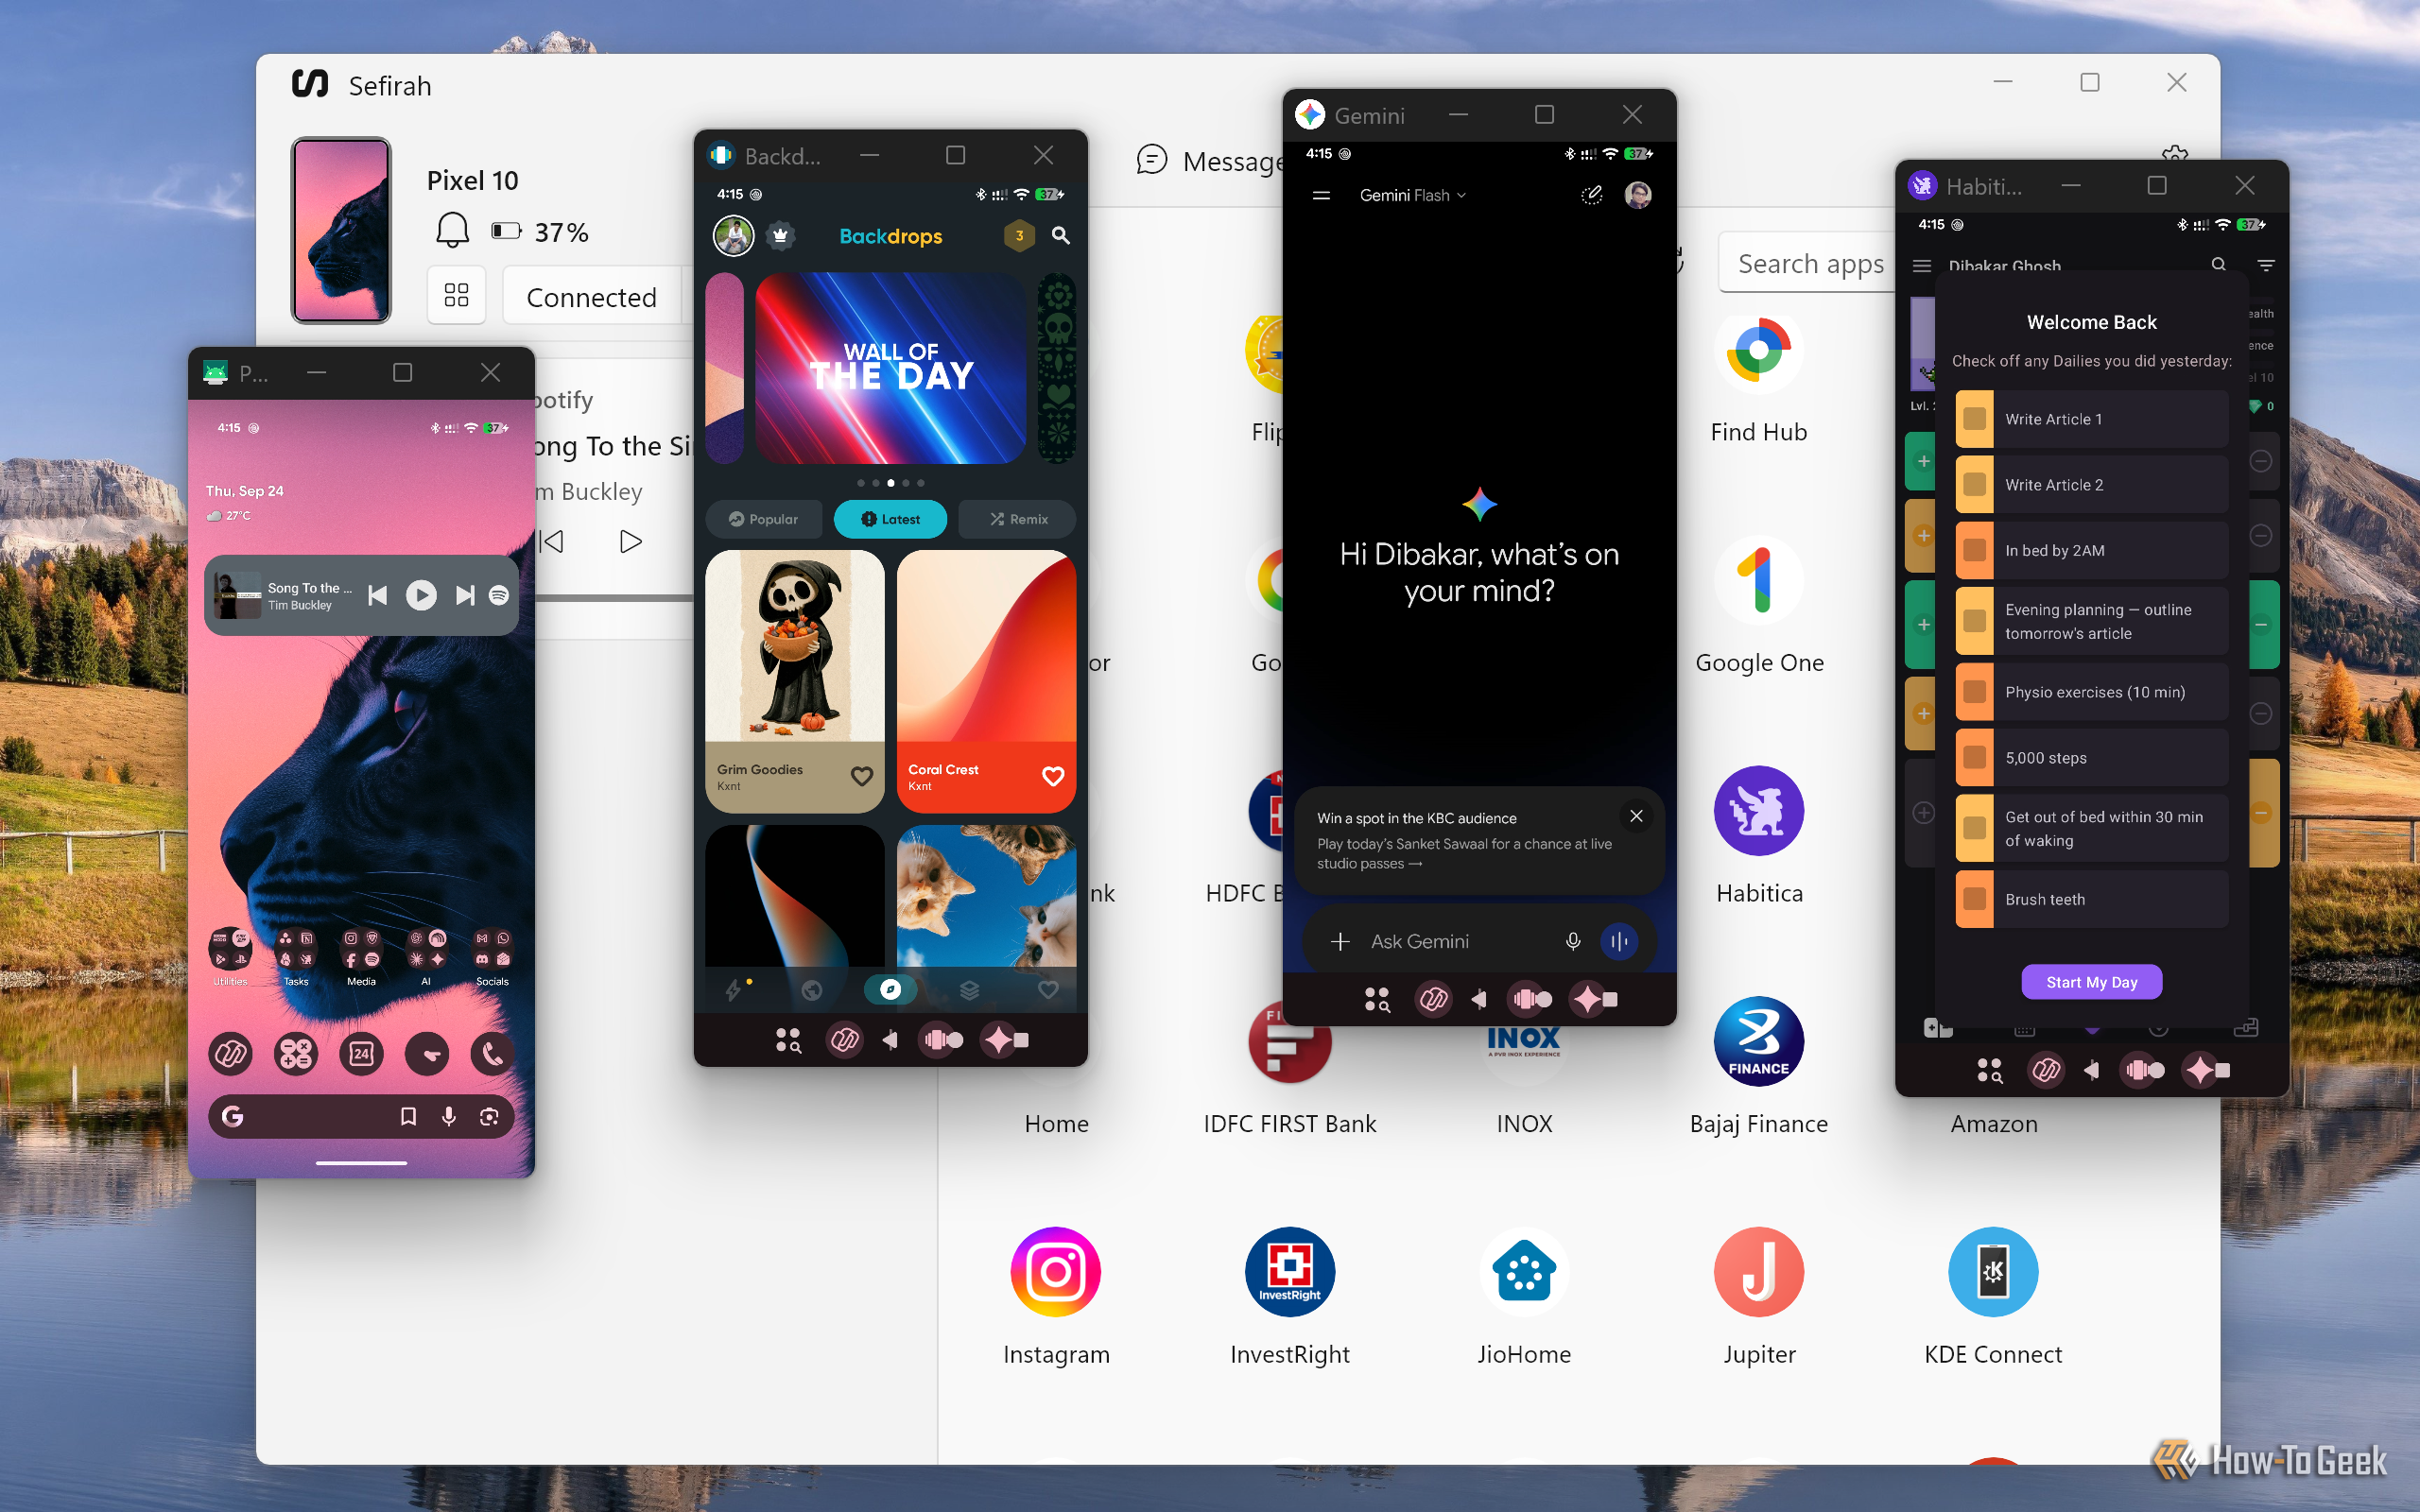Open search in Backdrops app
Image resolution: width=2420 pixels, height=1512 pixels.
coord(1060,236)
